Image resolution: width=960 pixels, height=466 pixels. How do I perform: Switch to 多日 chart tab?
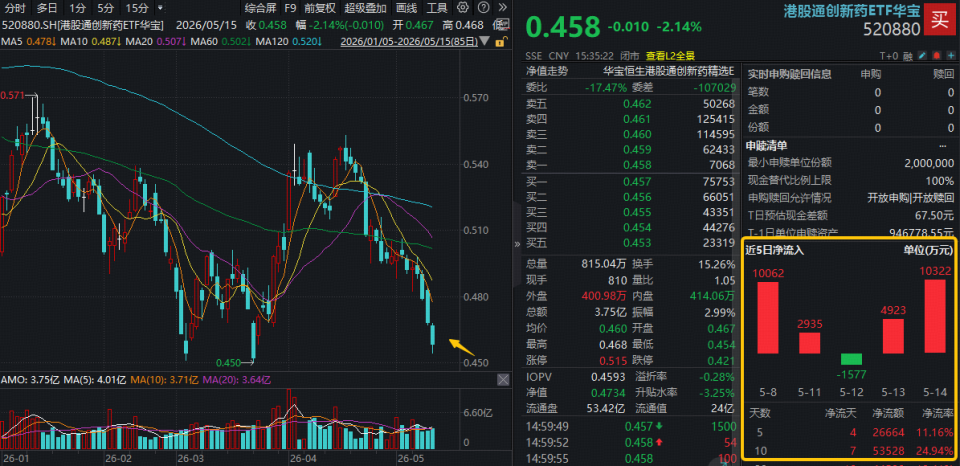[x=47, y=8]
